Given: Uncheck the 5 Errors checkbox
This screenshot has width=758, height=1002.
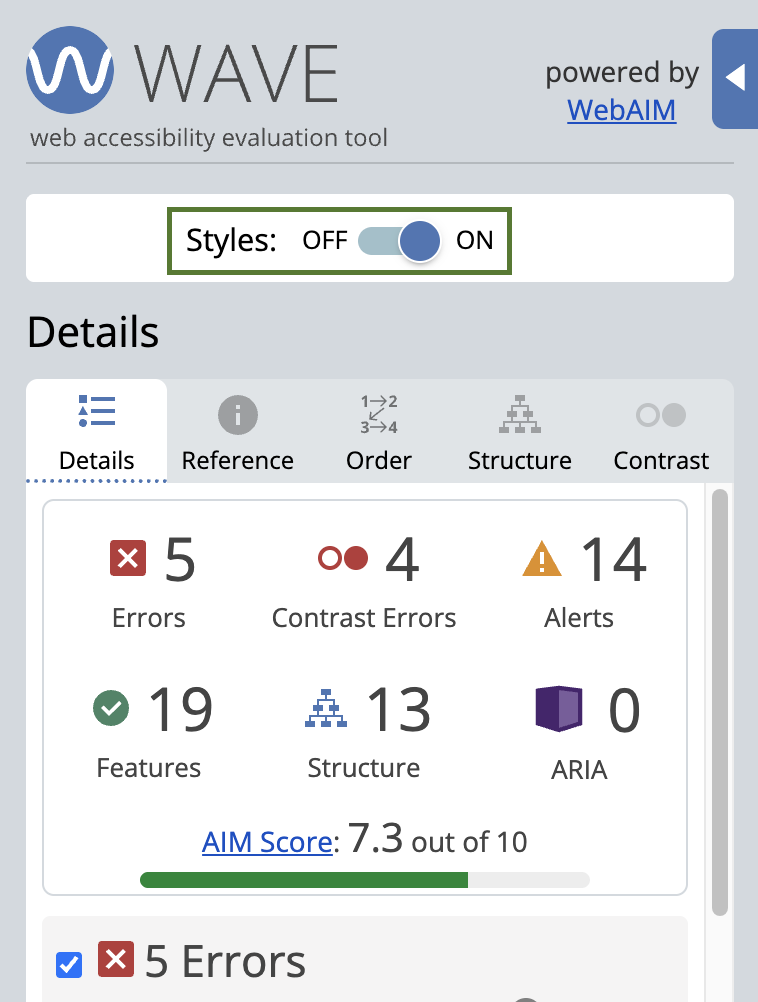Looking at the screenshot, I should [x=69, y=965].
